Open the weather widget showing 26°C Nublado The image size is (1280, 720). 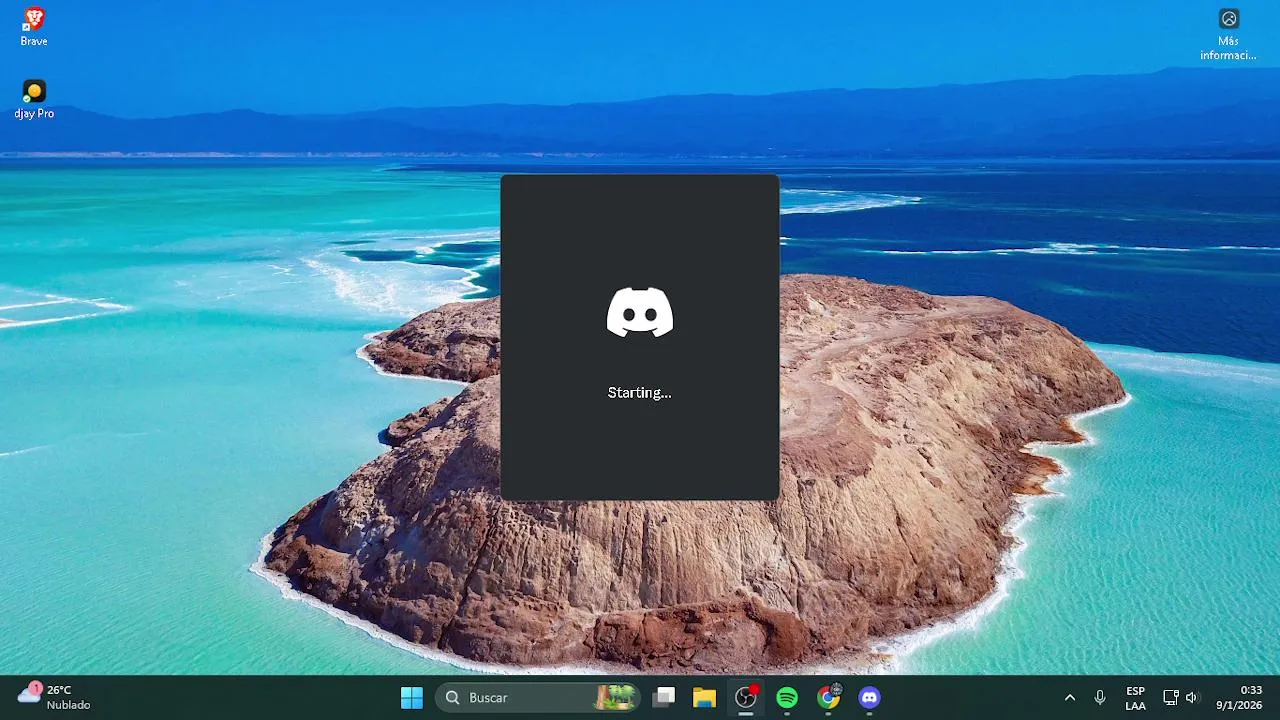point(55,697)
